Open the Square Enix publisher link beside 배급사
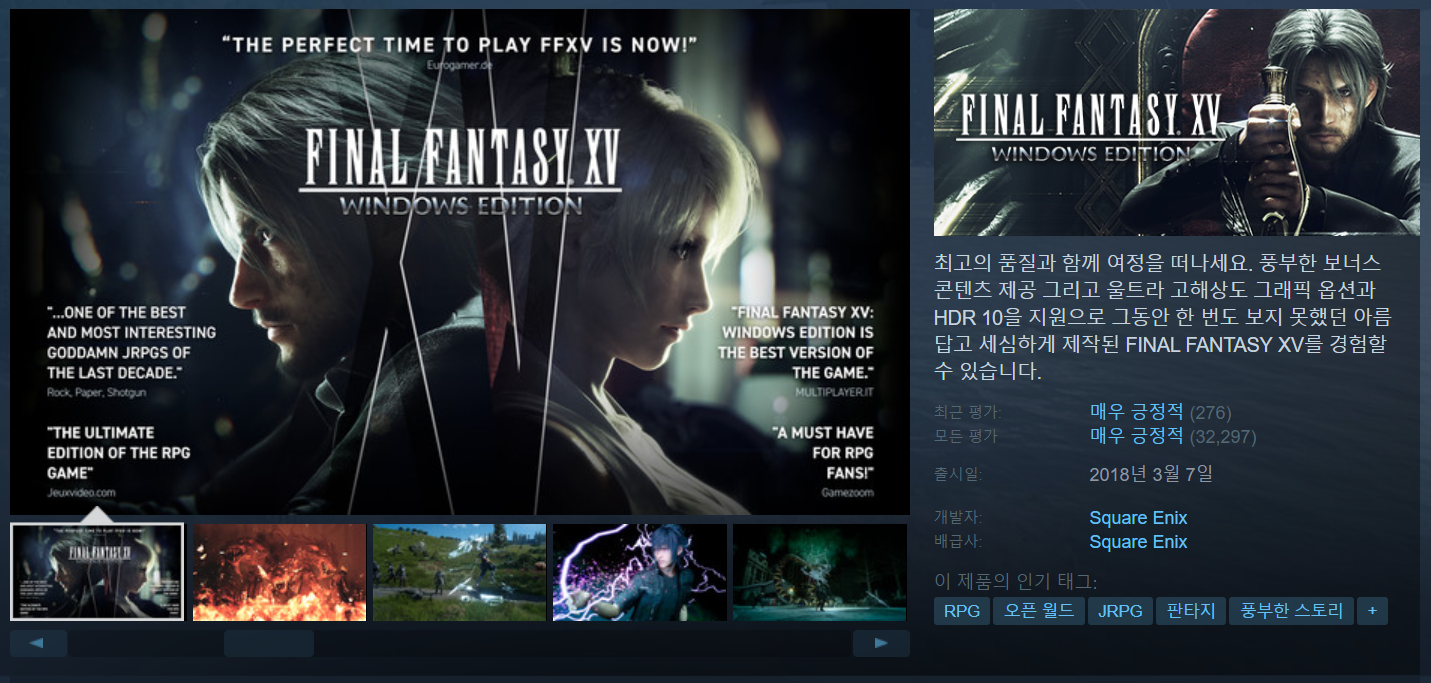This screenshot has height=683, width=1431. [x=1138, y=542]
